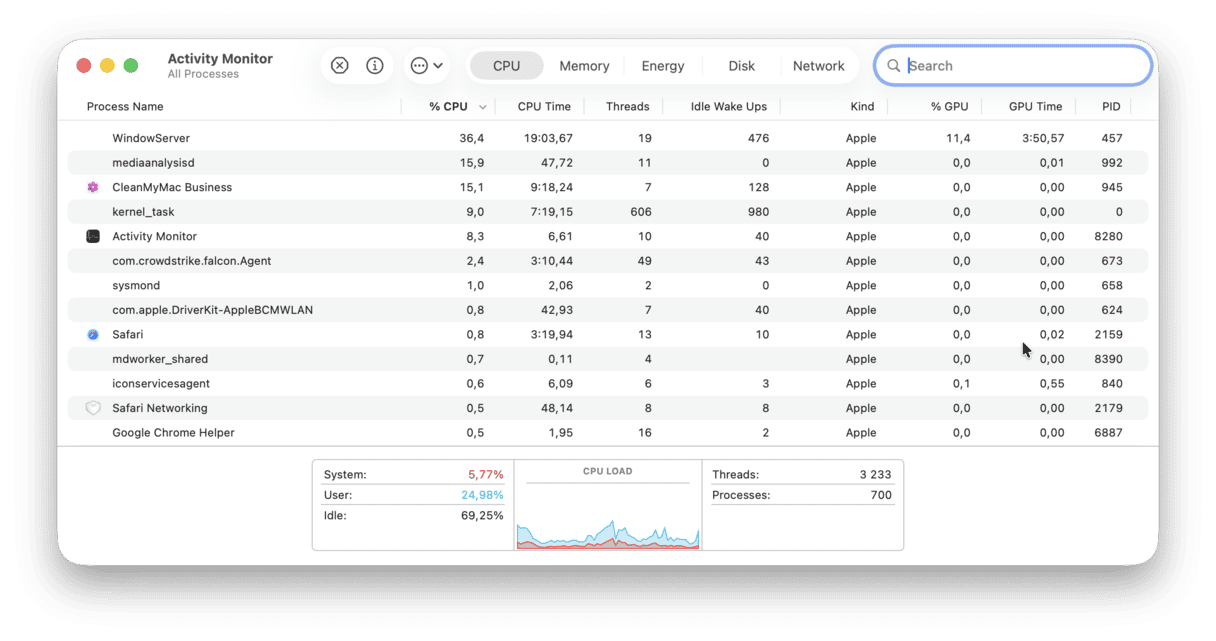Sort processes by the Threads column
Screen dimensions: 1216x641
tap(626, 106)
